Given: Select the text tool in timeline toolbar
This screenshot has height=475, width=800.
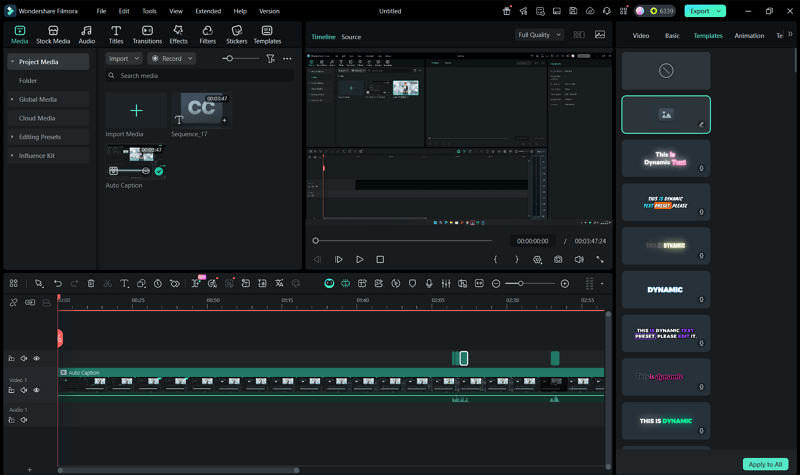Looking at the screenshot, I should click(125, 284).
